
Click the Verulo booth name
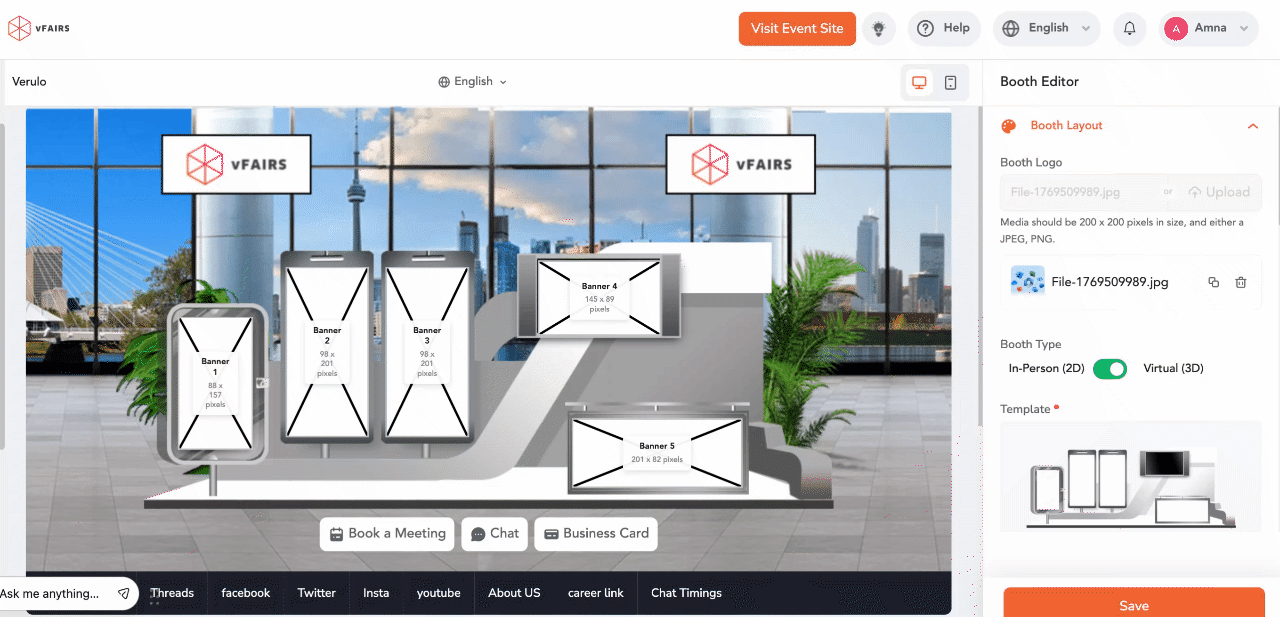click(x=29, y=82)
